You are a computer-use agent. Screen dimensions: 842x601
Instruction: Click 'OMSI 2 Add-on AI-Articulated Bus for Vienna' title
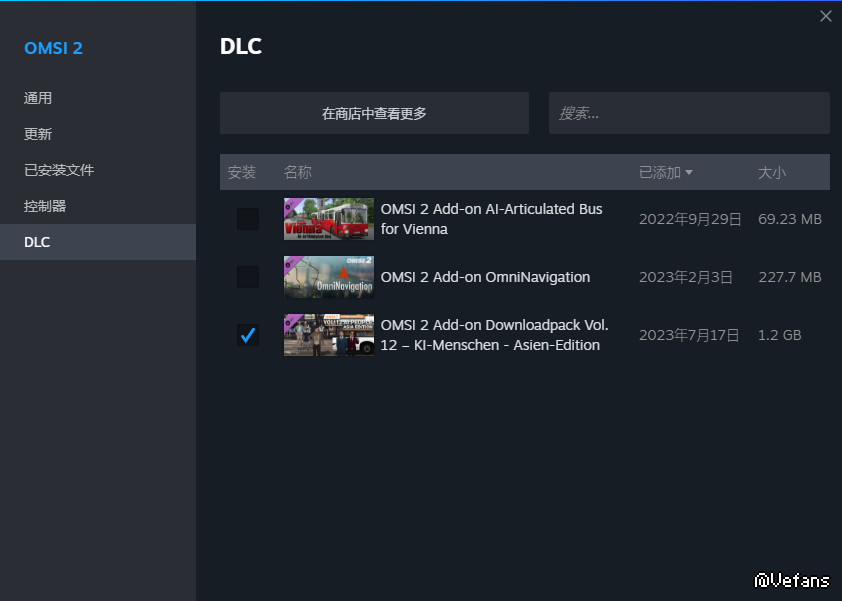tap(491, 219)
